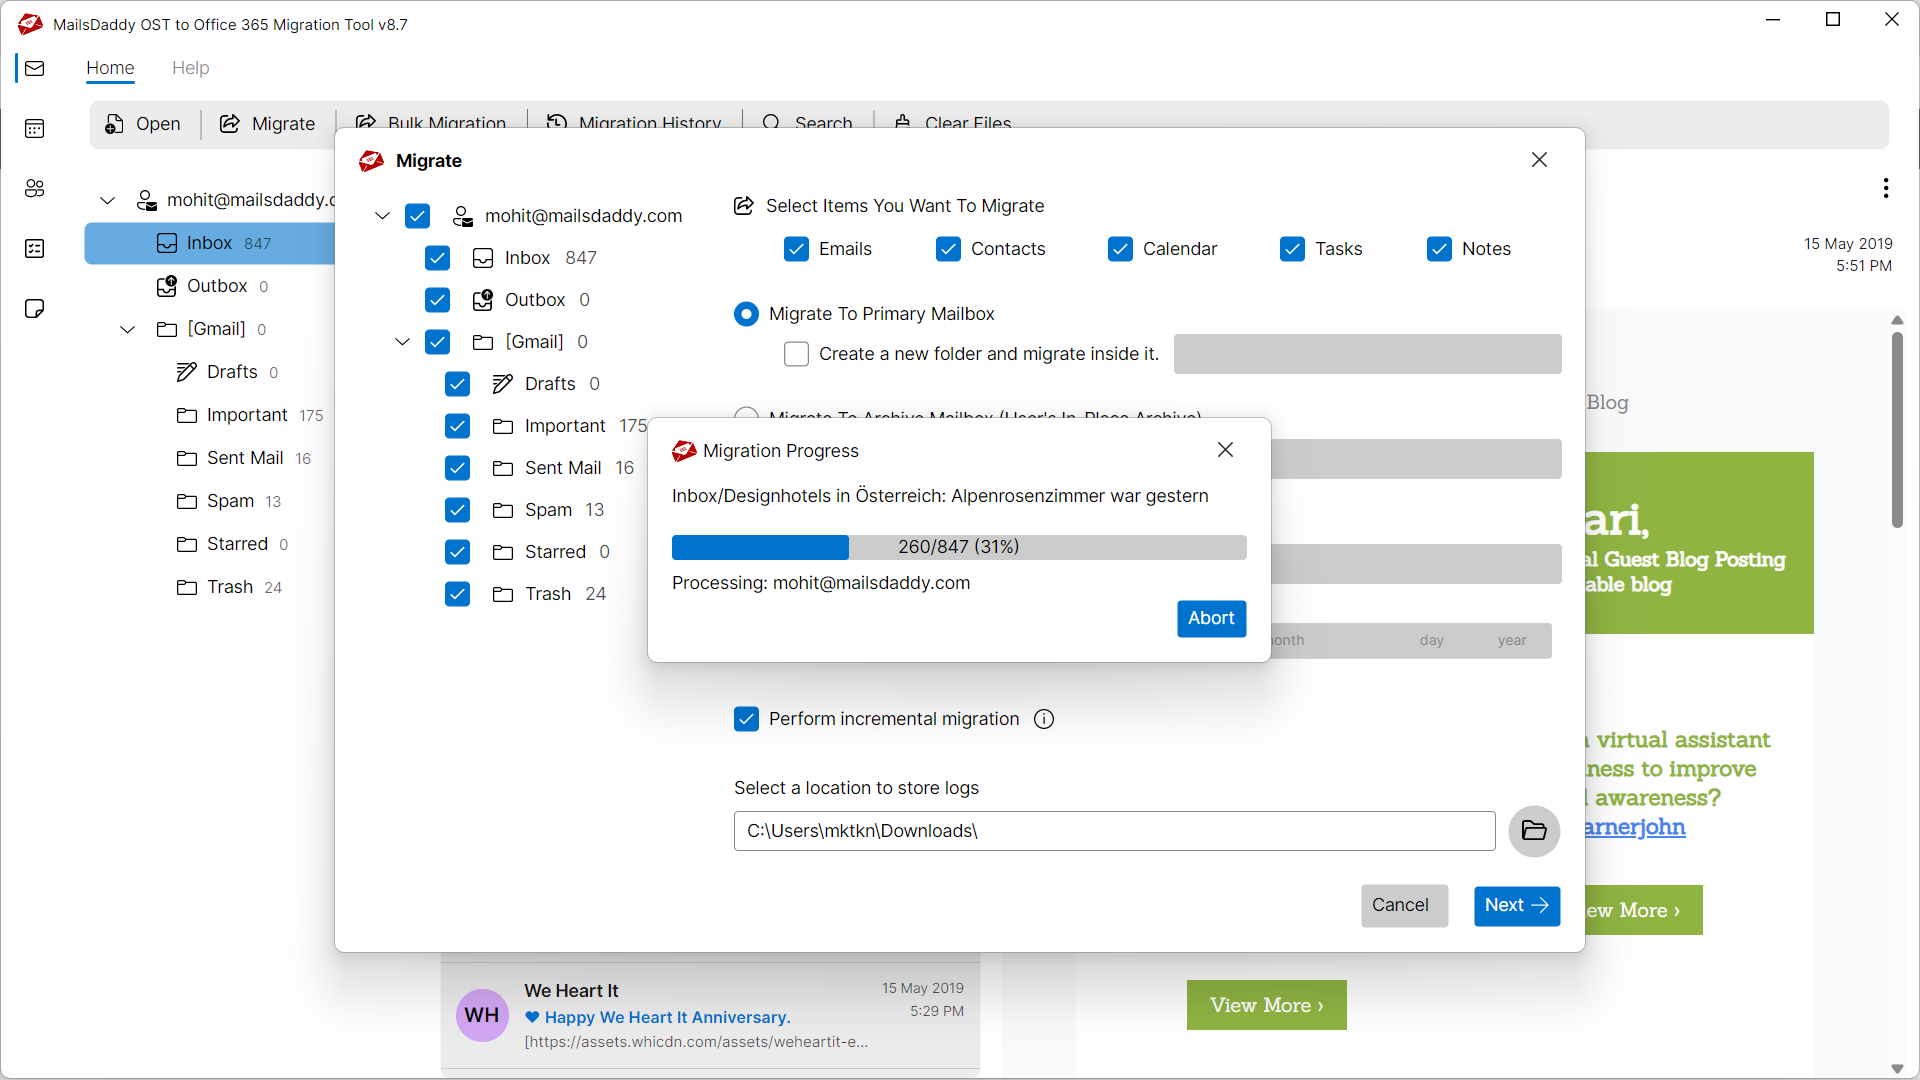Collapse mohit@mailsdaddy.com in Migrate dialog tree
The image size is (1920, 1080).
382,216
